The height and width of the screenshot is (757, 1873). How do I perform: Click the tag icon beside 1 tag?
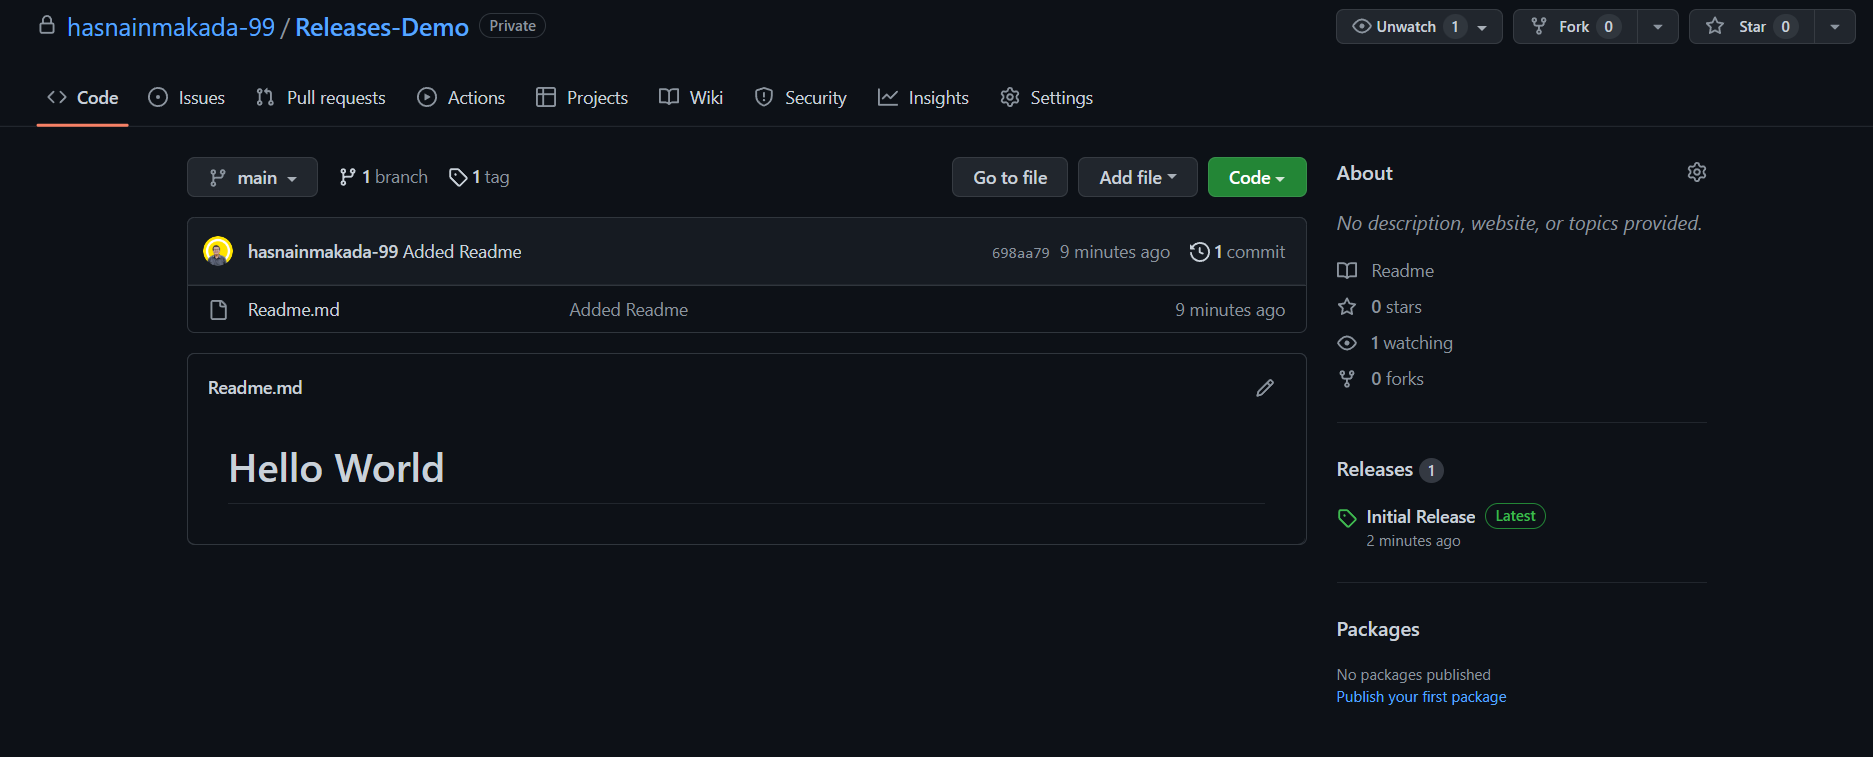[x=458, y=177]
